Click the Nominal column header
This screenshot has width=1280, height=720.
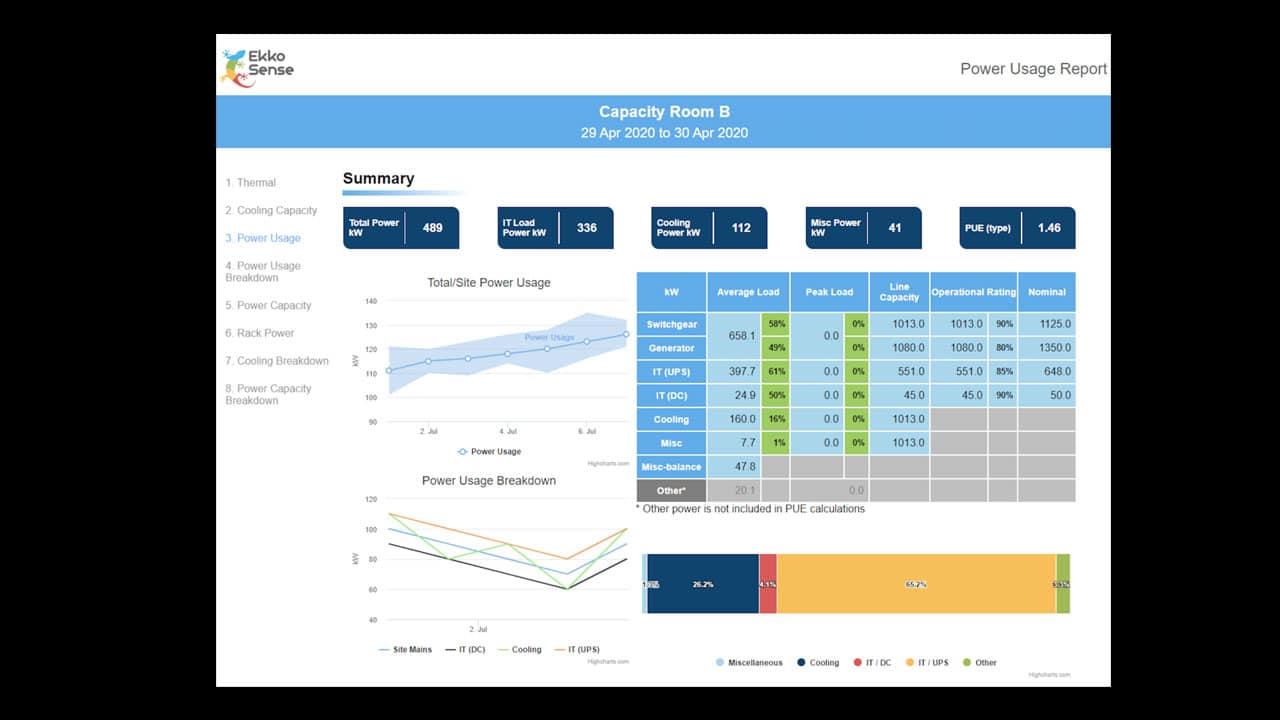[1047, 292]
